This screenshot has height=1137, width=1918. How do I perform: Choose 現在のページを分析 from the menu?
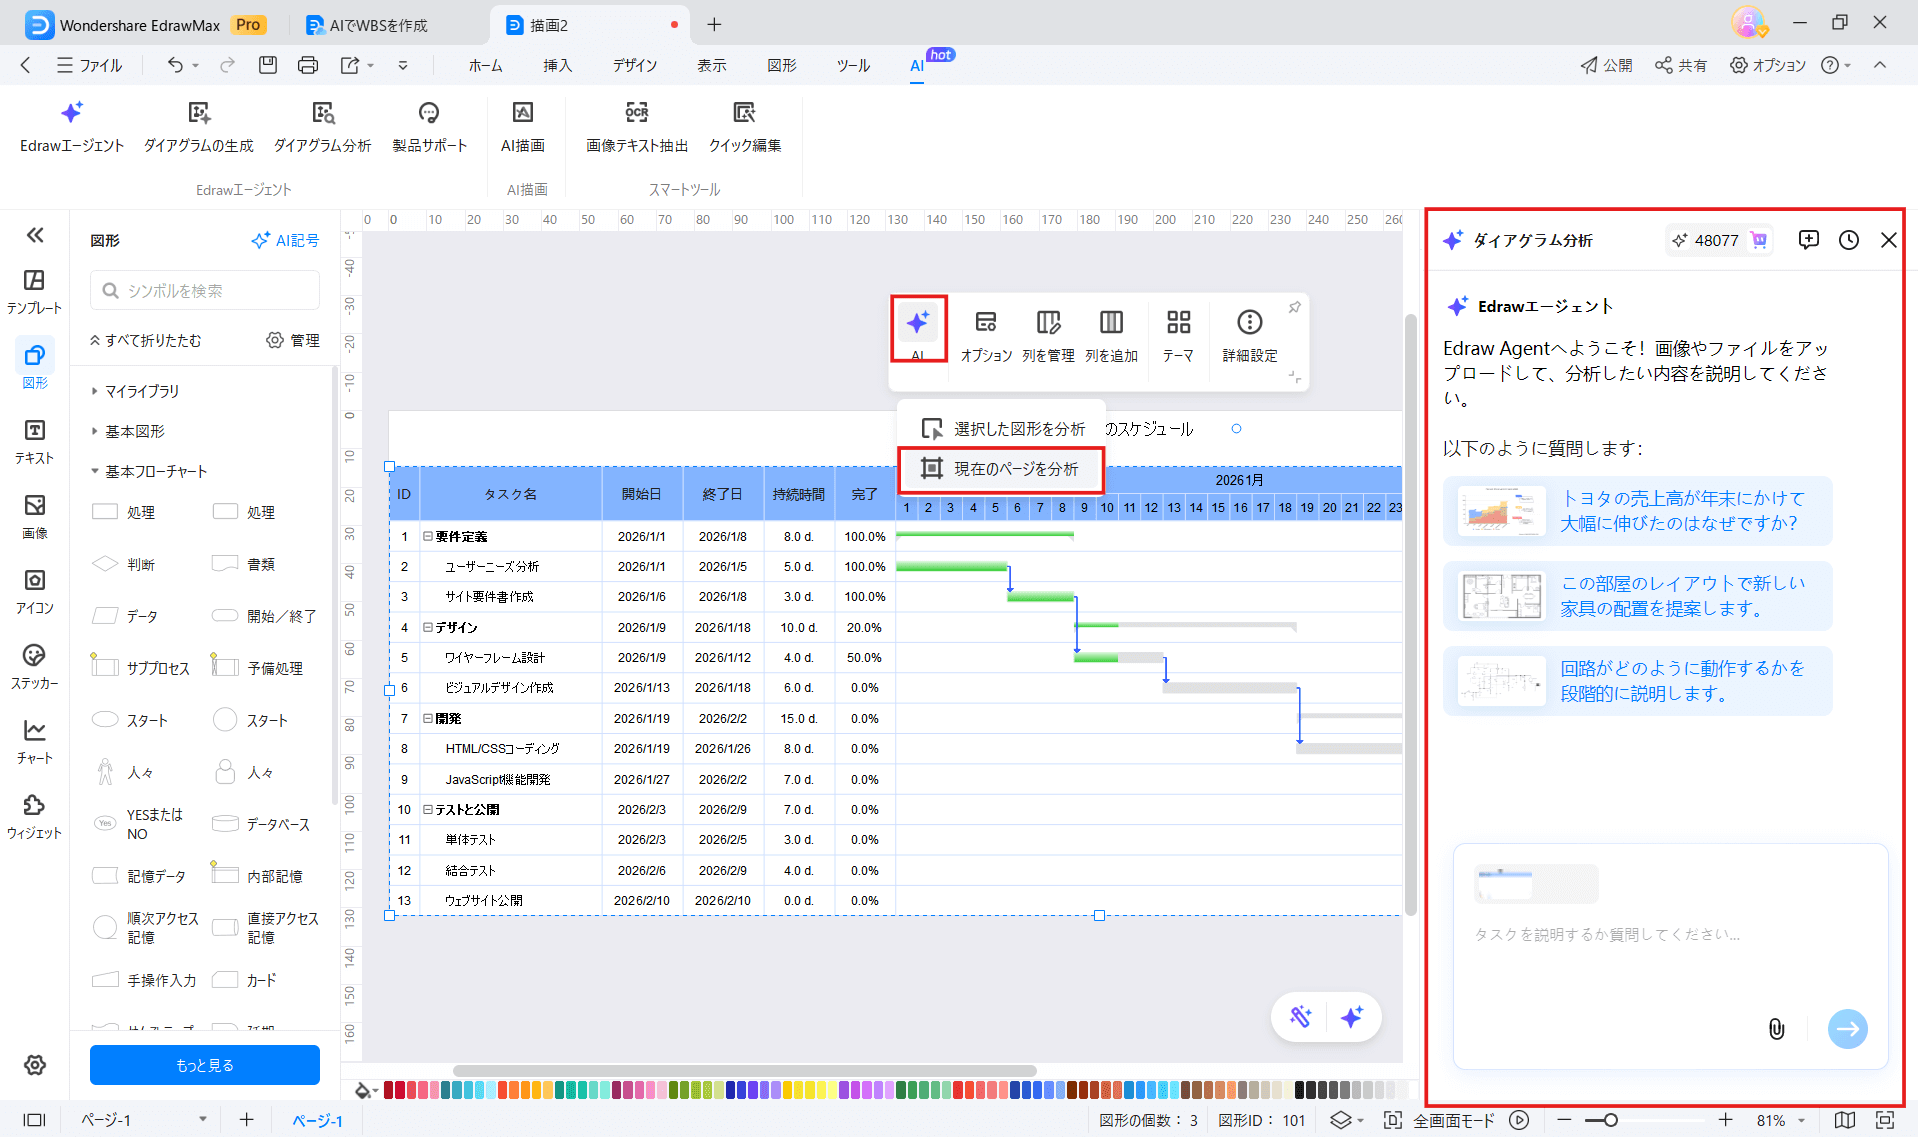(x=1003, y=469)
